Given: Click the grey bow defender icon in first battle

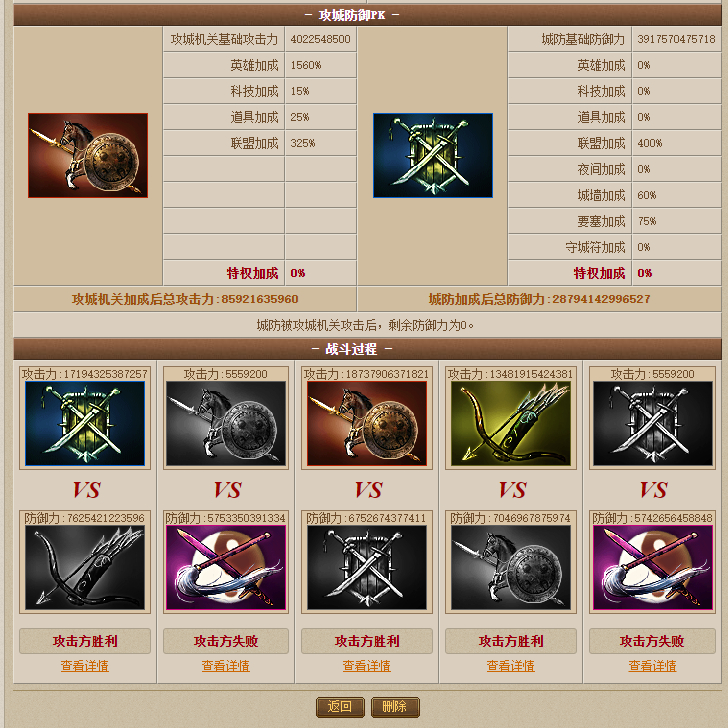Looking at the screenshot, I should pos(85,567).
